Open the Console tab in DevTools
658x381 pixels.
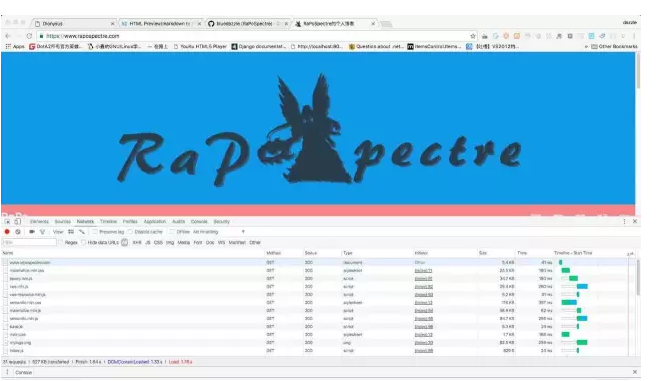point(199,222)
